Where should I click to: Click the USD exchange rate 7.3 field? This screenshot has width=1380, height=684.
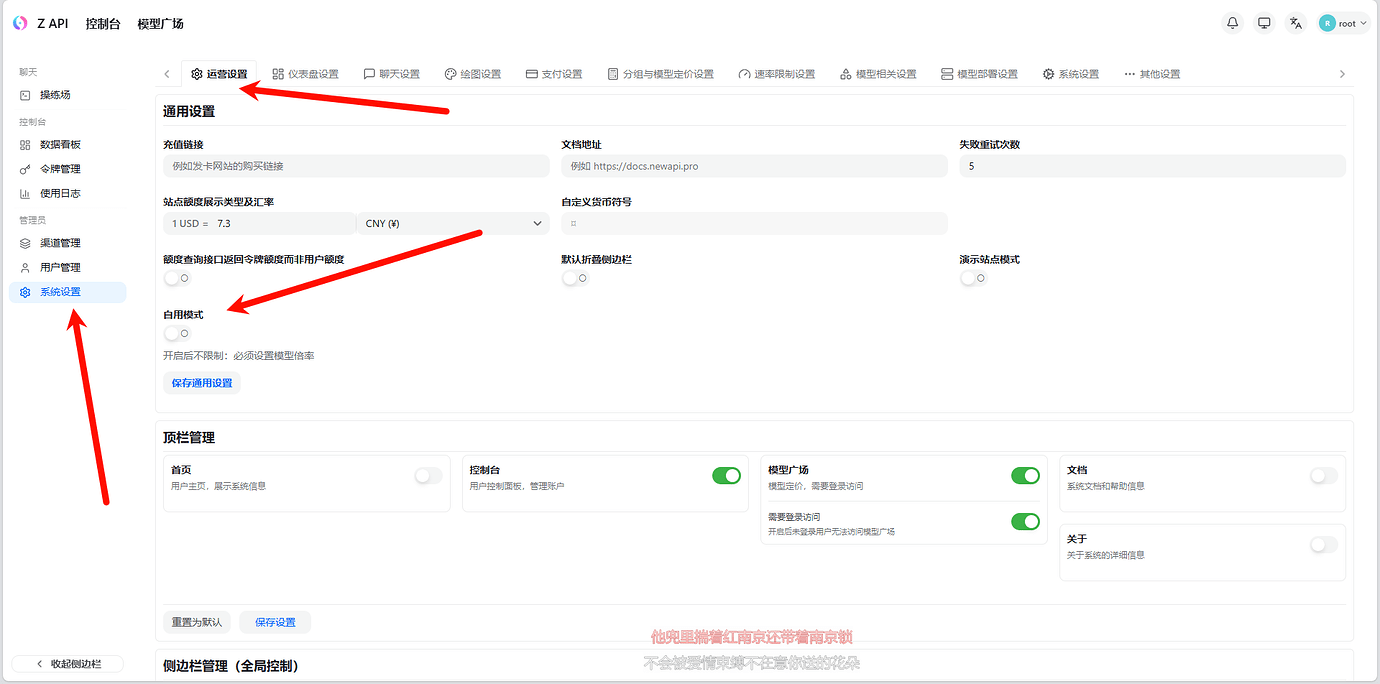(259, 224)
